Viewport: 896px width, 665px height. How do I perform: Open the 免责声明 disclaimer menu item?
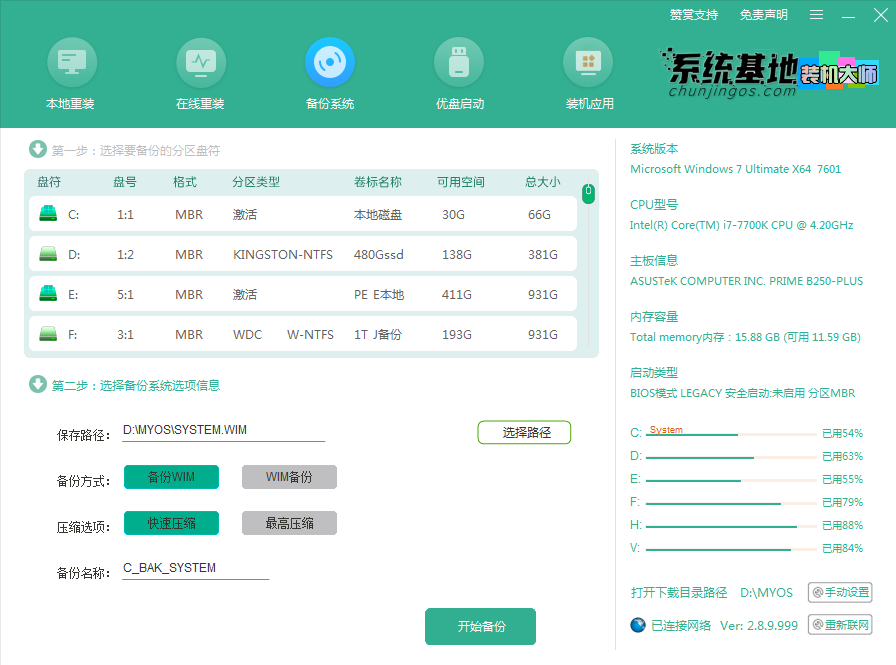point(764,15)
